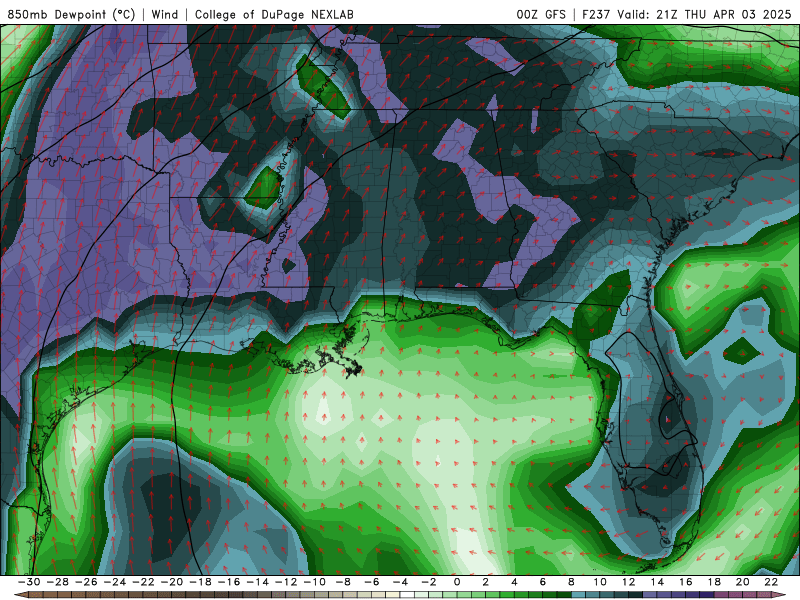
Task: Click the -22 colorbar label
Action: (143, 582)
